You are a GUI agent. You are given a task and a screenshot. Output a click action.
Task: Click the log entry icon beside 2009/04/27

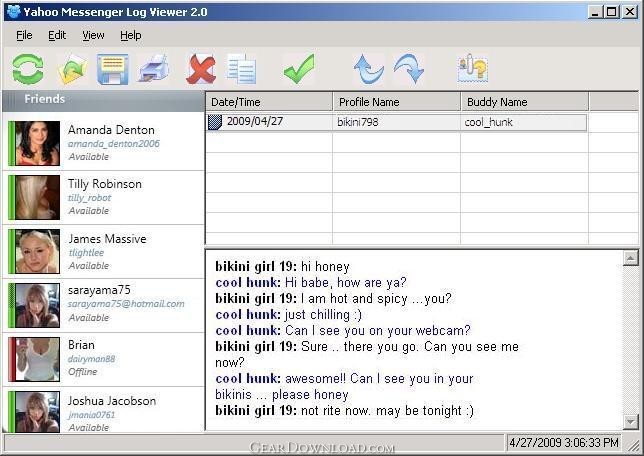click(x=215, y=122)
